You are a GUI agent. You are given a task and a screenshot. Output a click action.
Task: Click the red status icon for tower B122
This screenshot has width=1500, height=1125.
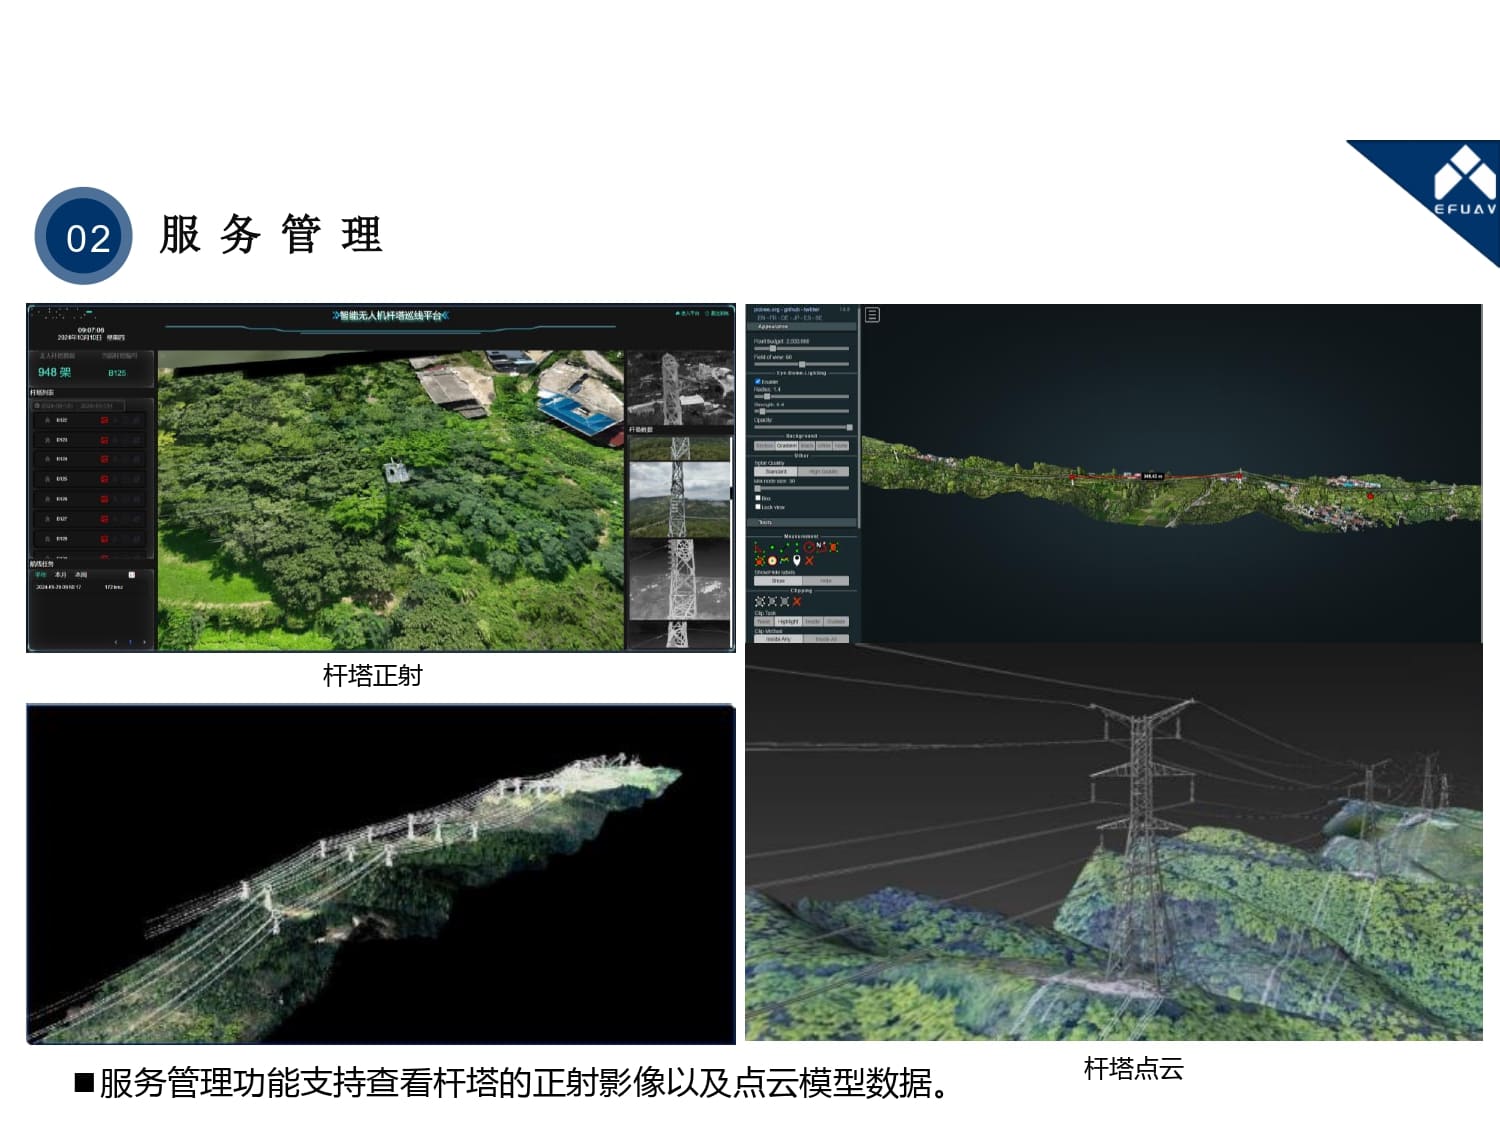click(104, 420)
